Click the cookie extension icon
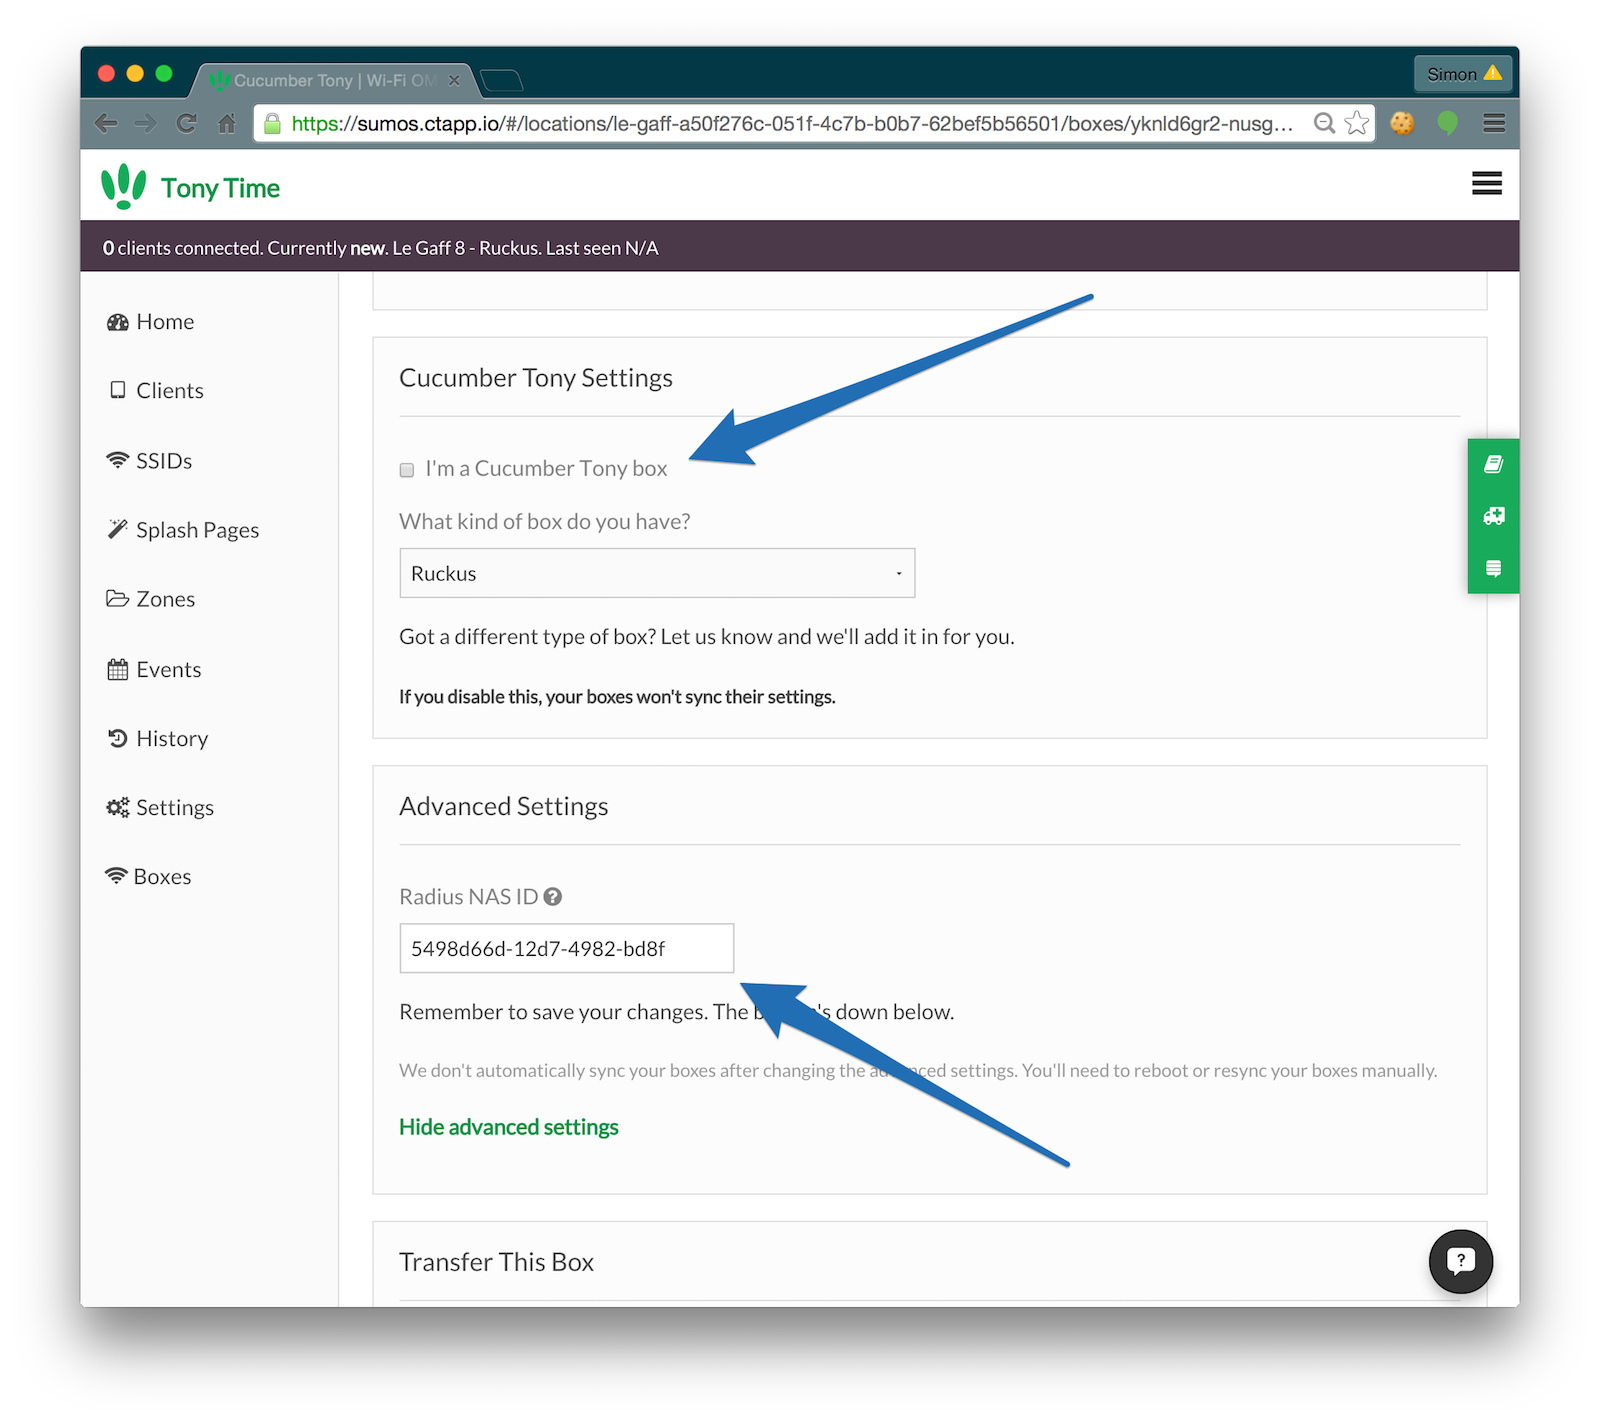Screen dimensions: 1600x1422 click(1402, 123)
